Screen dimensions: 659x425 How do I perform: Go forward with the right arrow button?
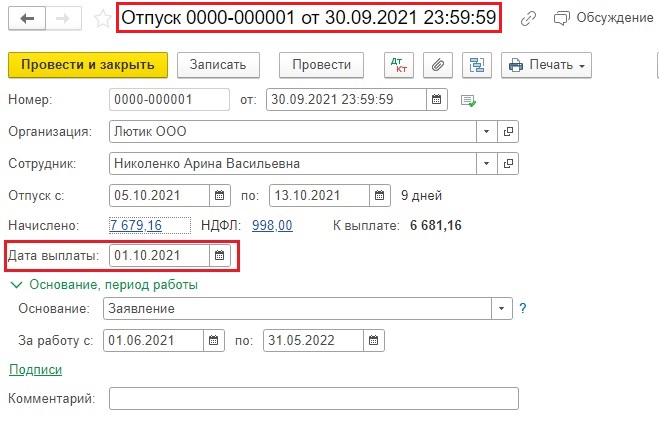coord(63,18)
